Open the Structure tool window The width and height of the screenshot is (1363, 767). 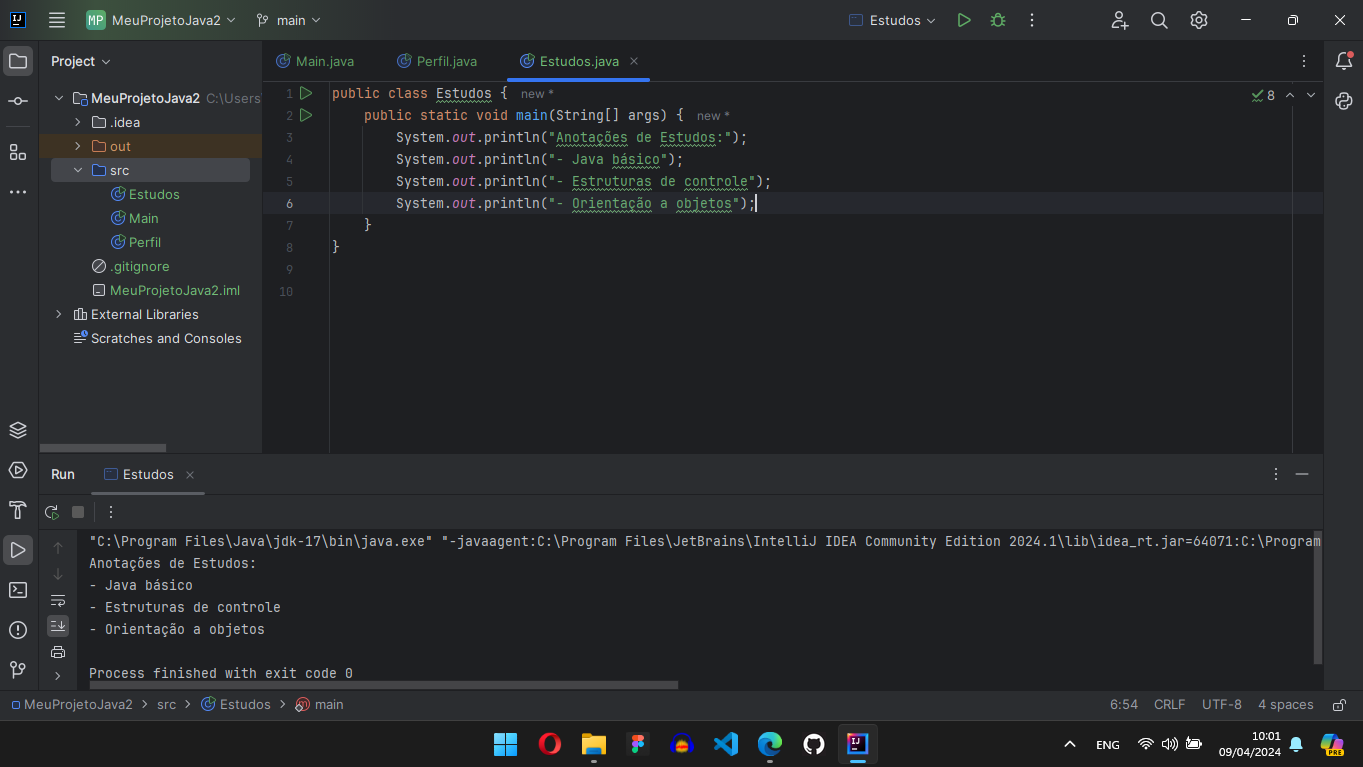pos(18,151)
